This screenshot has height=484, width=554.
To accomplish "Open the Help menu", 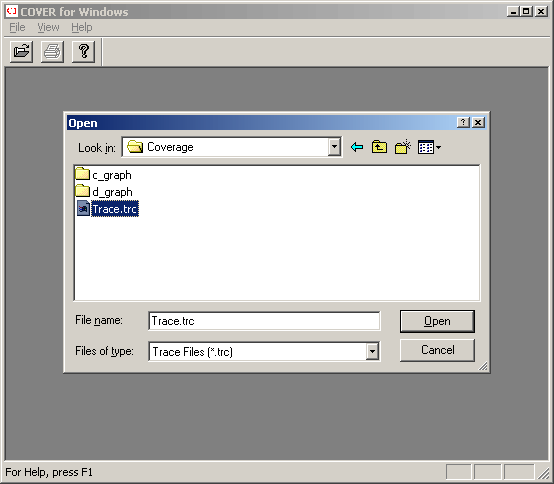I will pos(82,27).
